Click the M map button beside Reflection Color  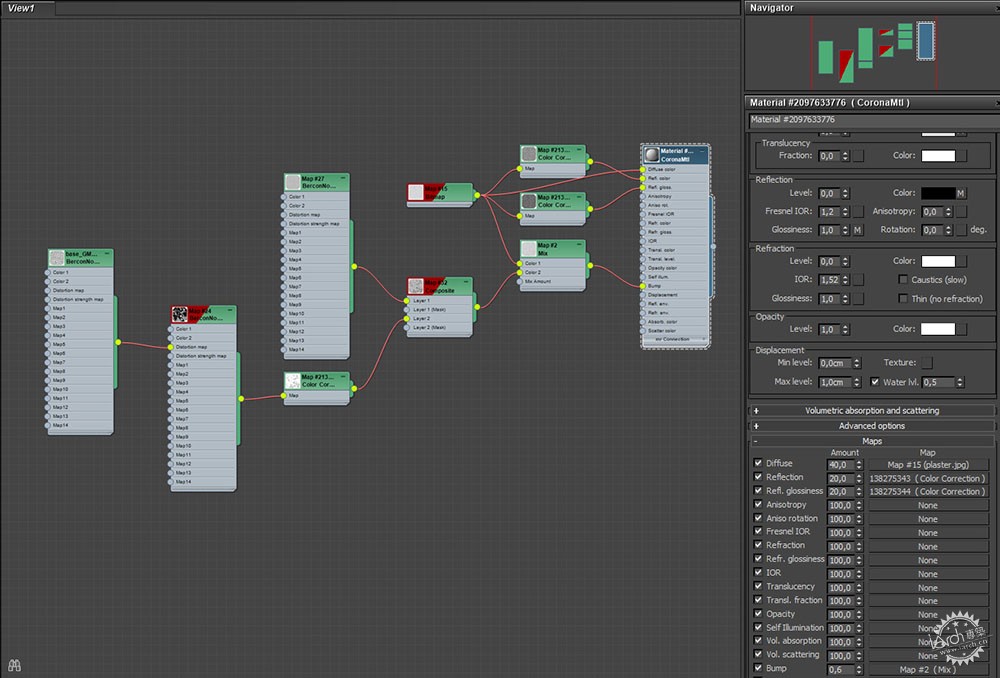point(960,193)
